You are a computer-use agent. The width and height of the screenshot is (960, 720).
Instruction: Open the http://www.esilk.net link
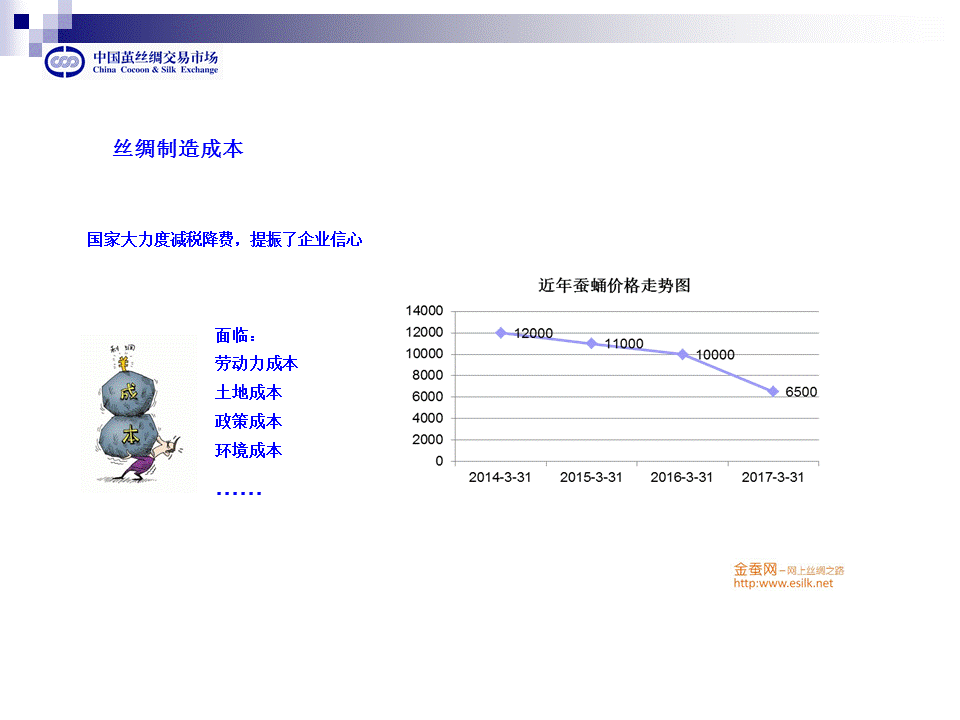[x=783, y=583]
